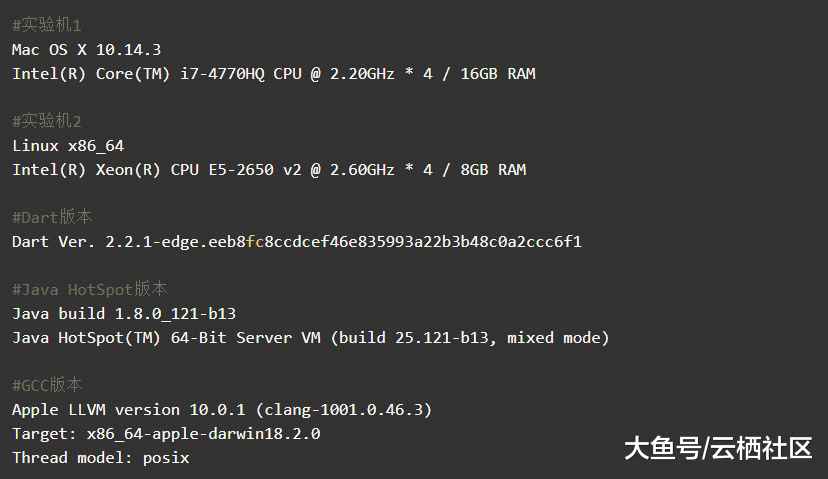Click the Mac OS X 10.14.3 line
The image size is (828, 479).
(x=87, y=49)
